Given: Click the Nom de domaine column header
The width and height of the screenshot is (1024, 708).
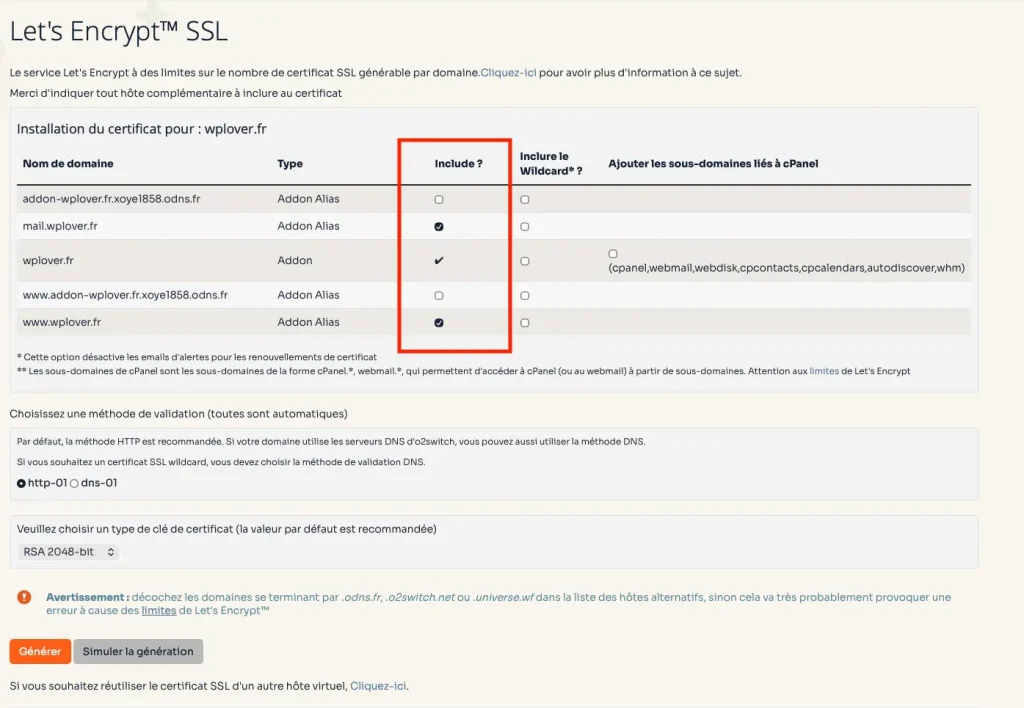Looking at the screenshot, I should (x=68, y=163).
